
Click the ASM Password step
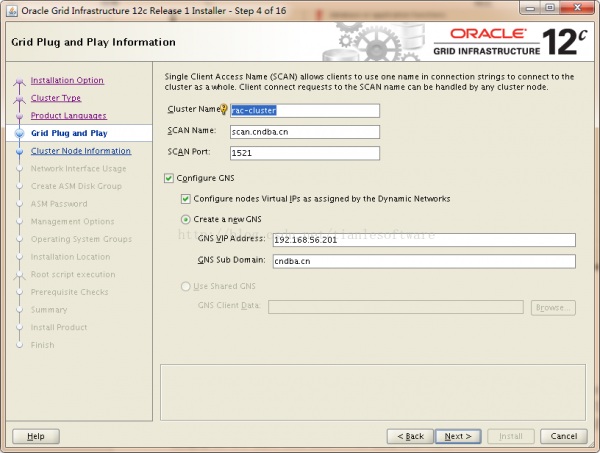(59, 204)
